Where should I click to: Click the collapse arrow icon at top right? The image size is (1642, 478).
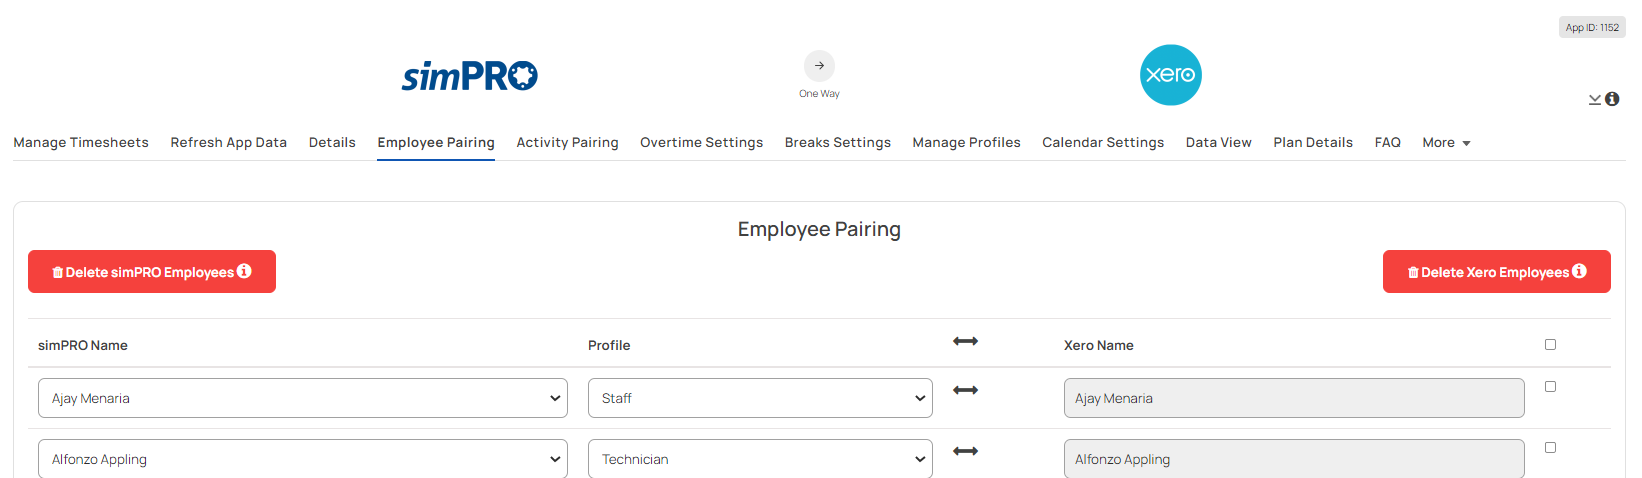1595,99
